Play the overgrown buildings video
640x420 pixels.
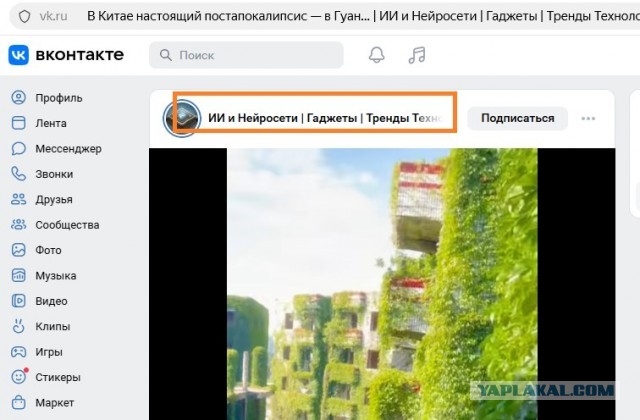coord(382,284)
